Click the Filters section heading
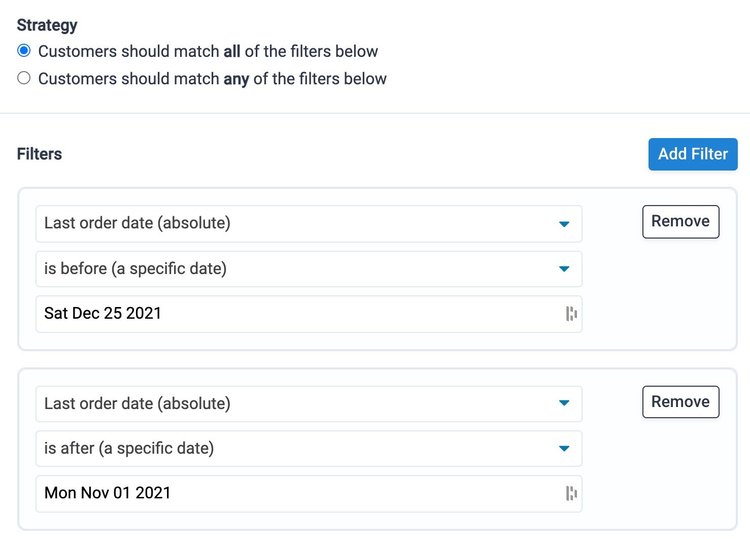750x539 pixels. (40, 154)
